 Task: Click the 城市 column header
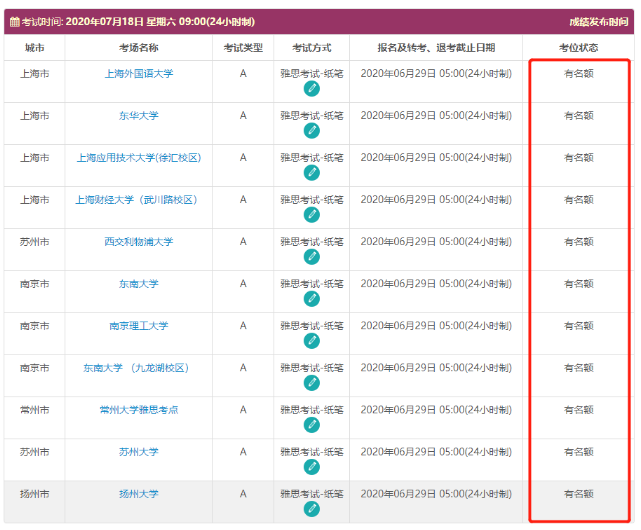tap(34, 48)
